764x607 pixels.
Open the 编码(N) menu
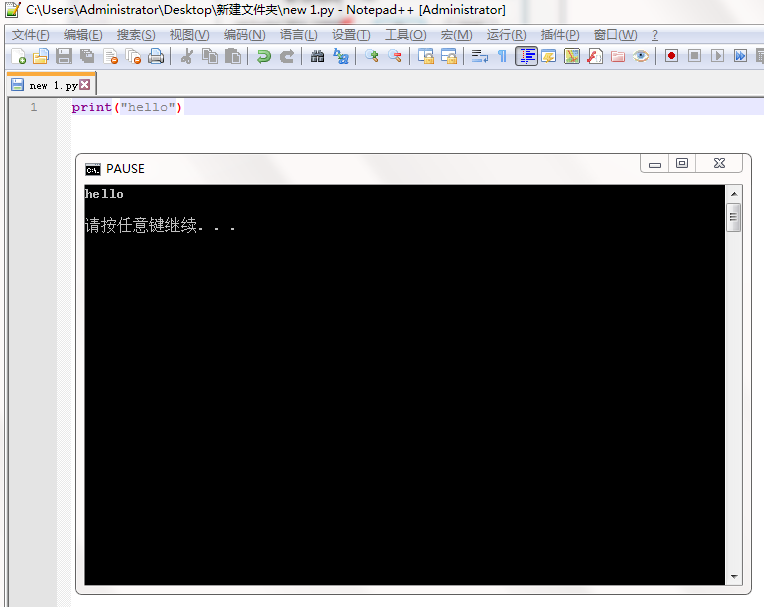click(245, 35)
